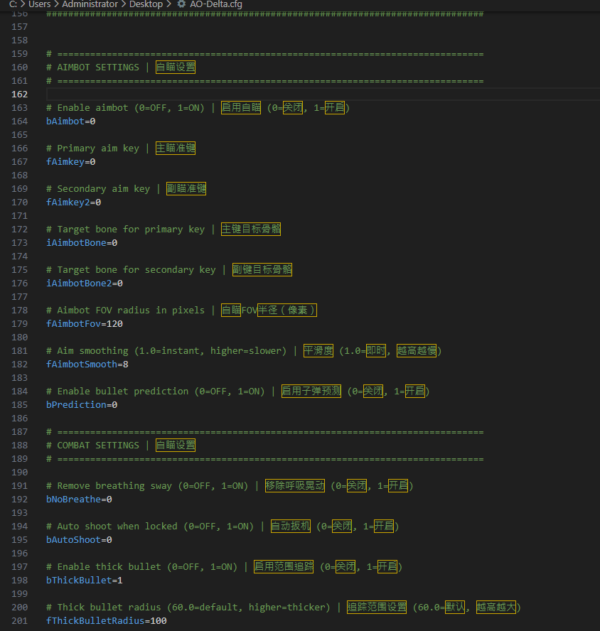Click the bThickBullet=1 setting line

point(84,580)
